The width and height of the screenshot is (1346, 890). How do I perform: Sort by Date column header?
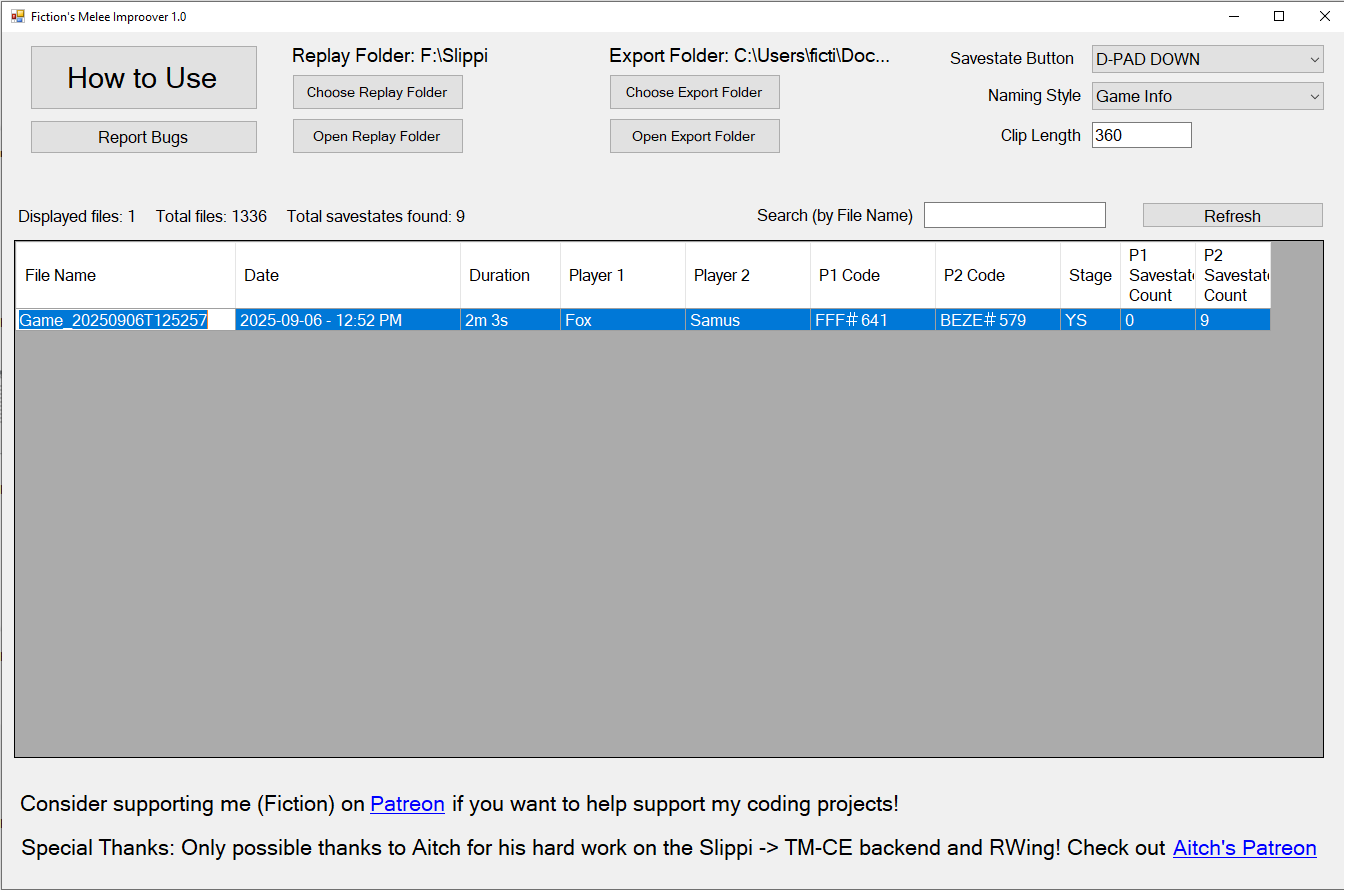(x=348, y=275)
